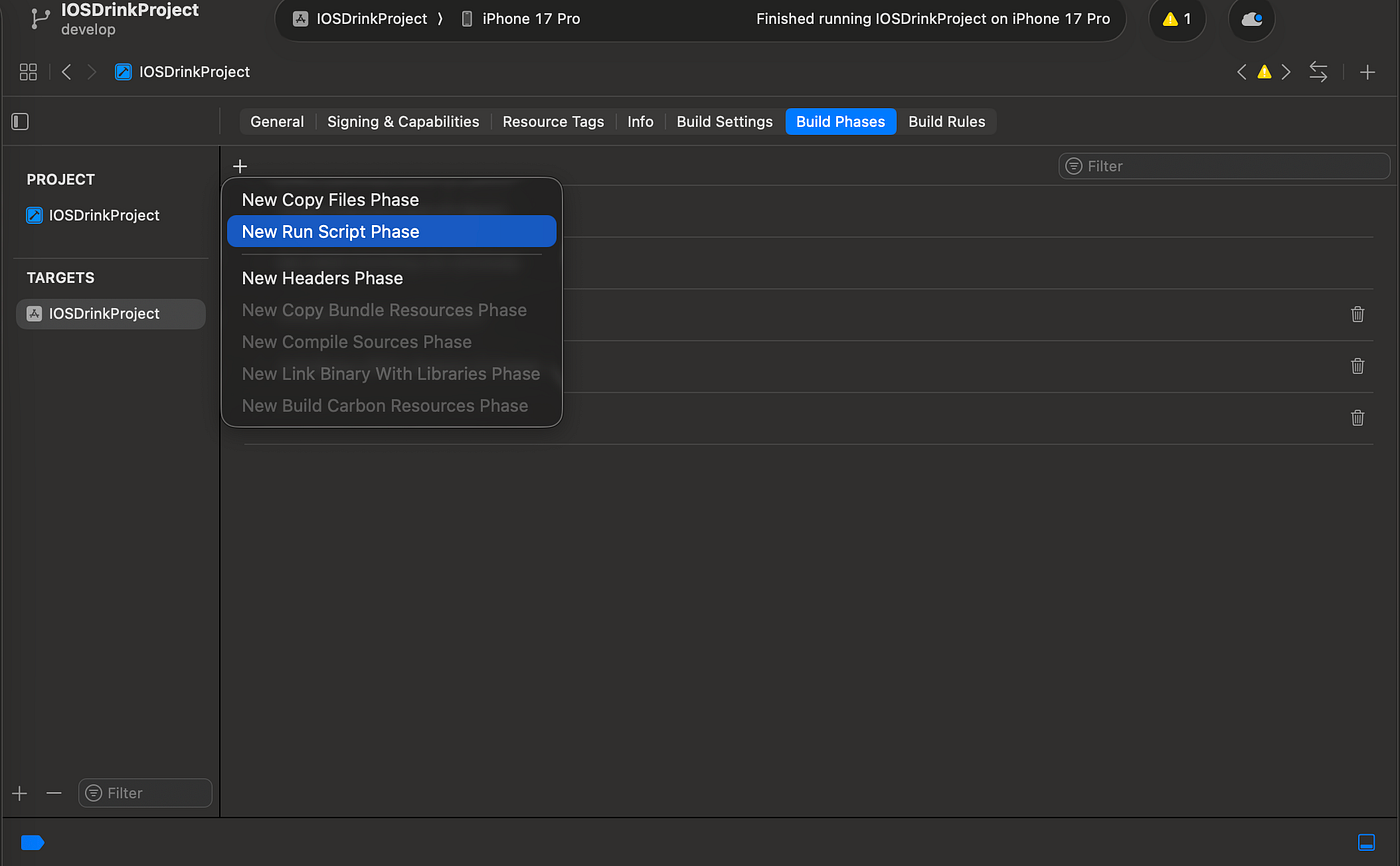The height and width of the screenshot is (866, 1400).
Task: Click the filter icon in build phases filter
Action: coord(1074,166)
